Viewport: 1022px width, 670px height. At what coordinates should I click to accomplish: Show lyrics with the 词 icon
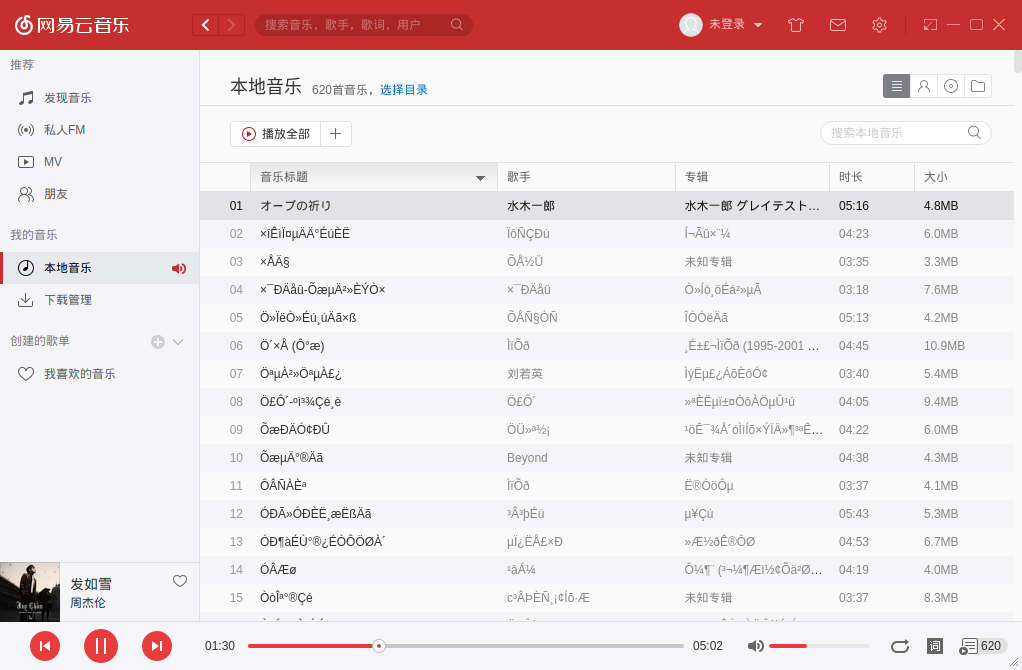click(934, 646)
